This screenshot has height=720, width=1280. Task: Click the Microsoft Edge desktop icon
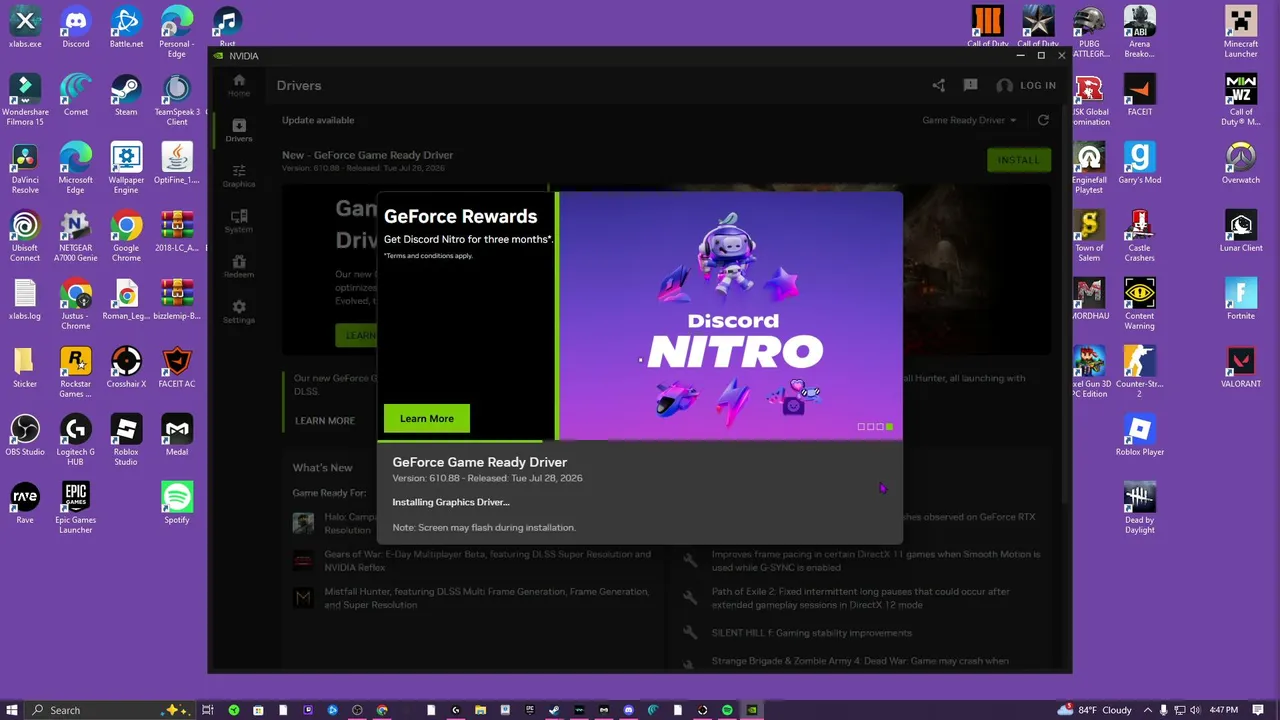(x=76, y=167)
